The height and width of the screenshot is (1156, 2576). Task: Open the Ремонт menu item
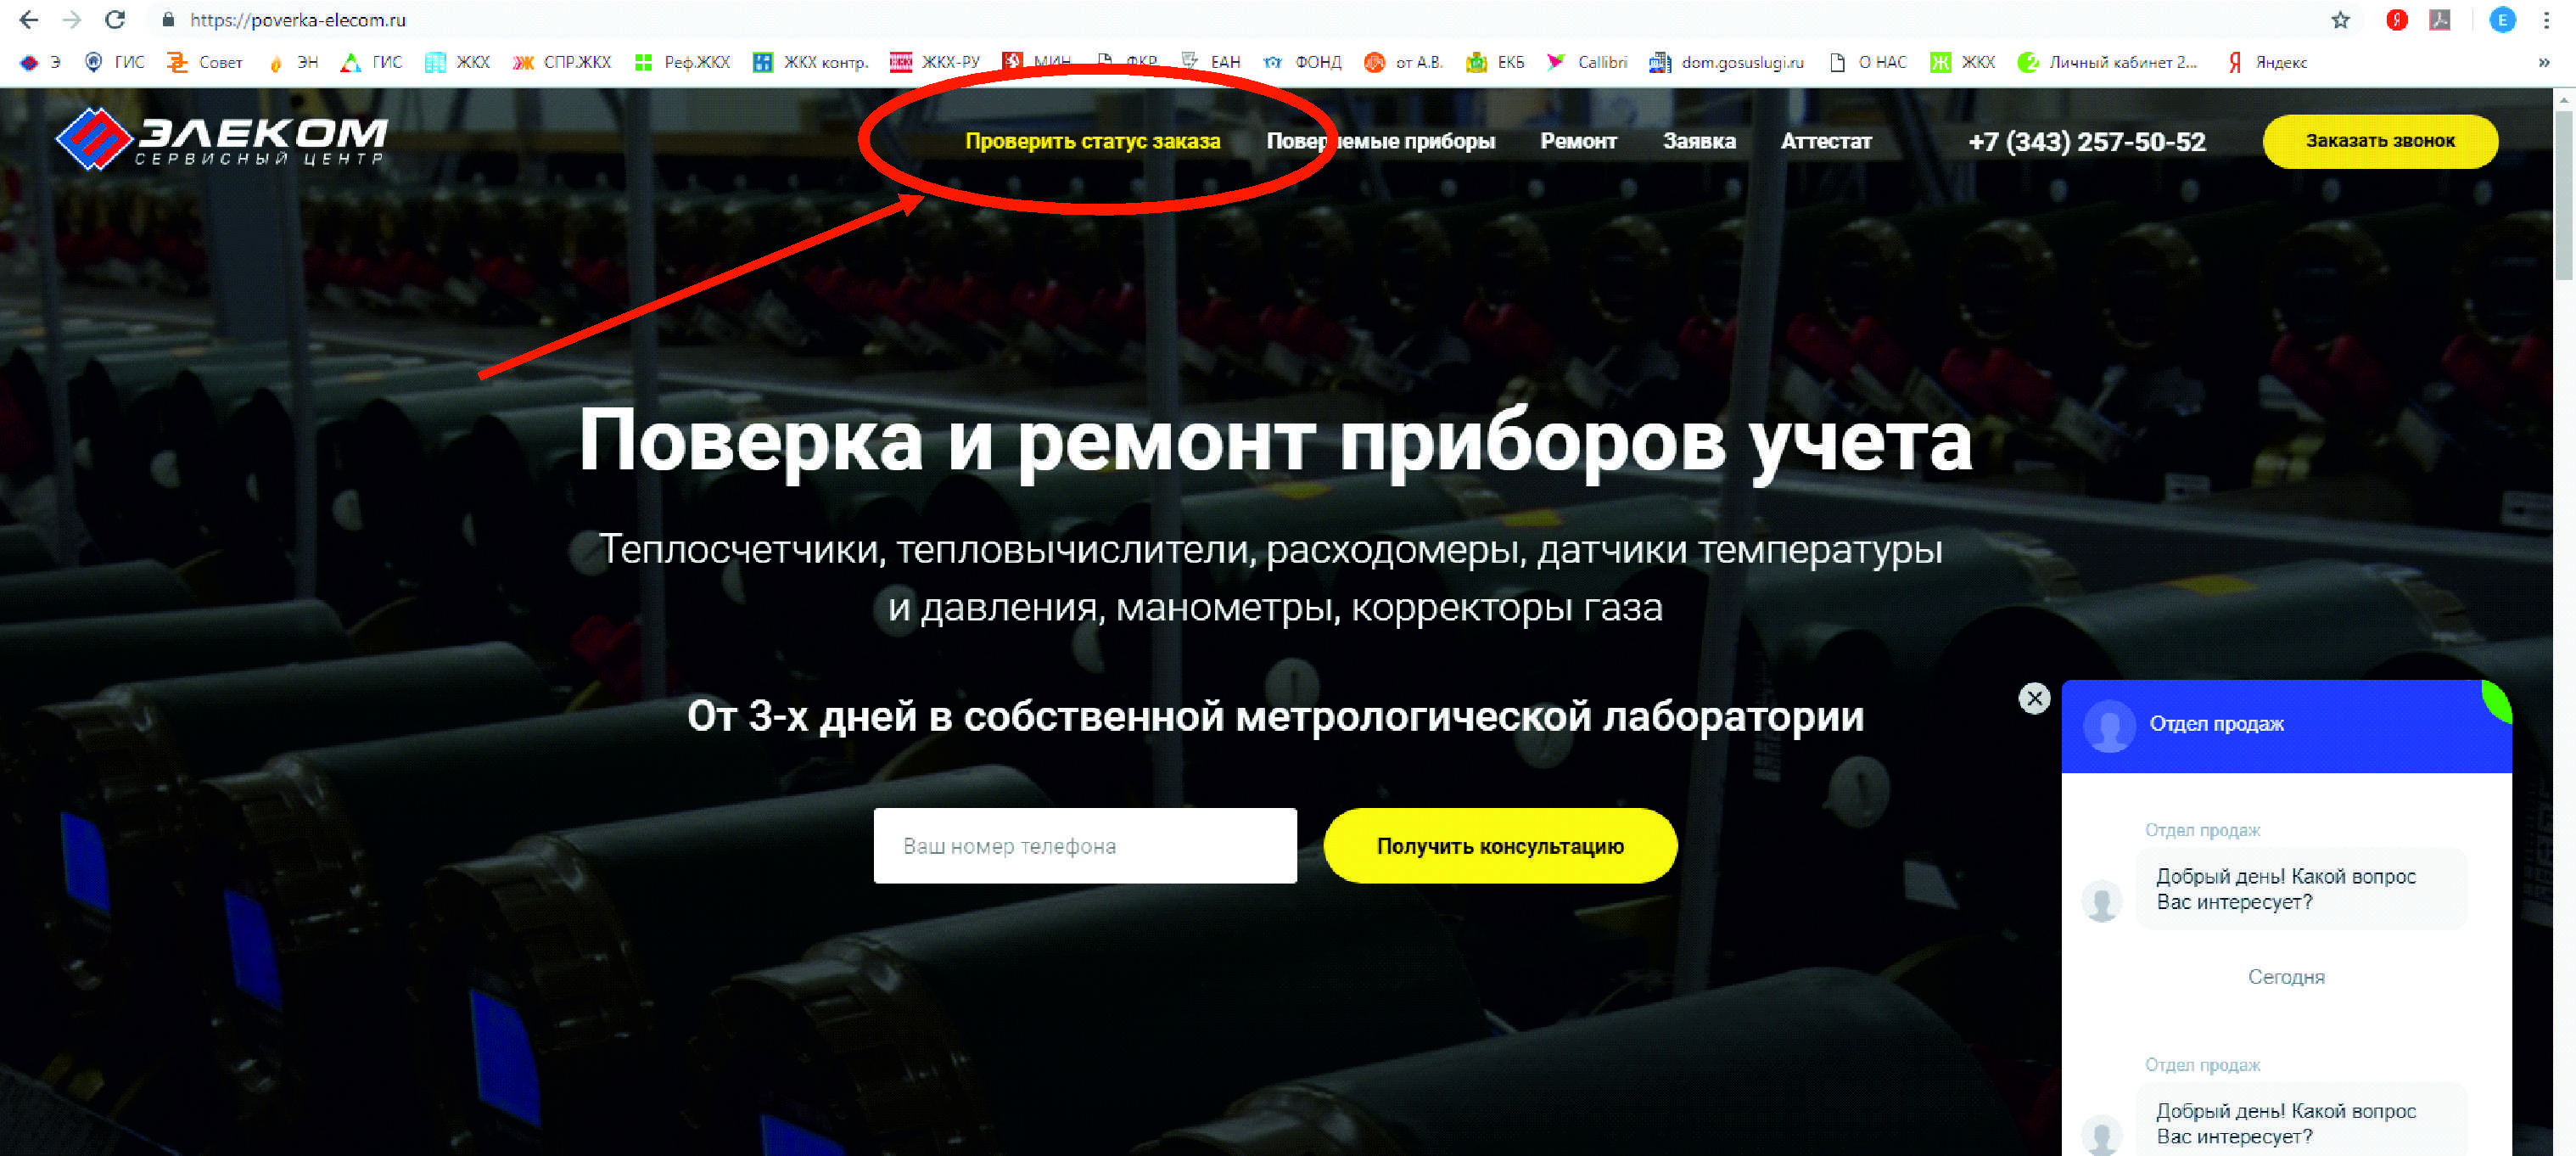tap(1578, 141)
